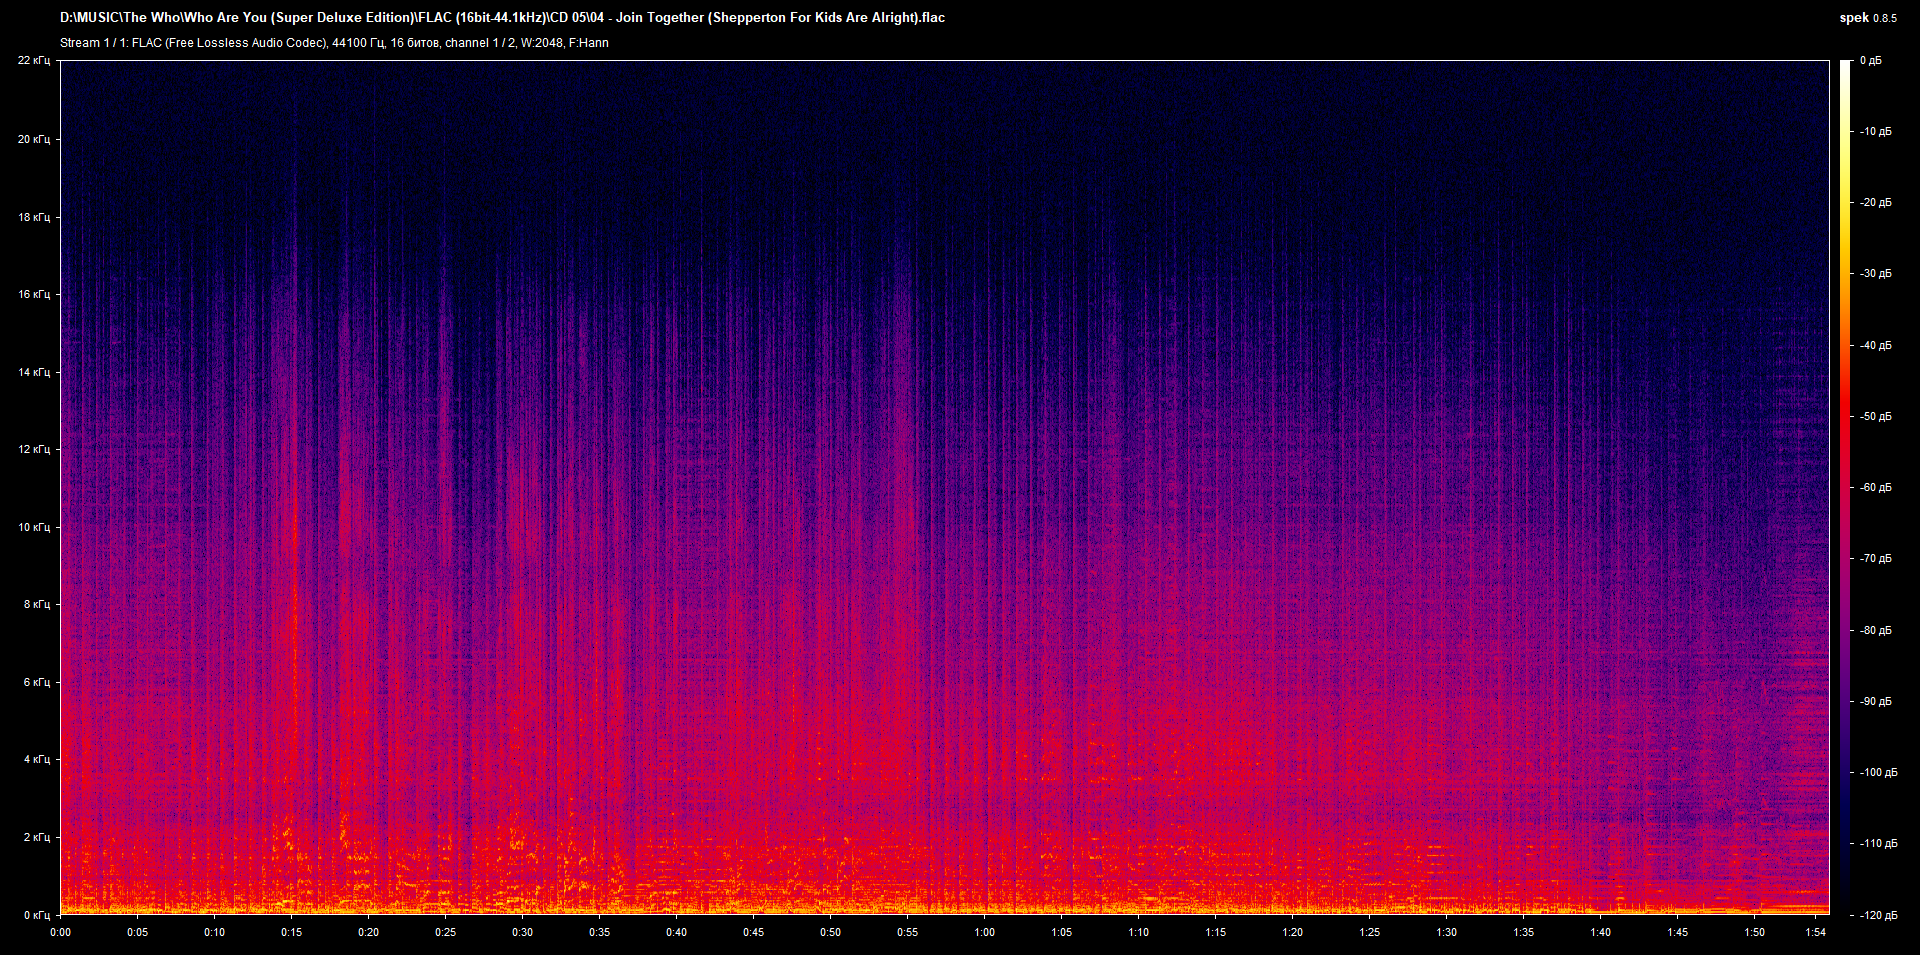Click the -30 дБ level scale label
This screenshot has width=1920, height=955.
pyautogui.click(x=1875, y=273)
